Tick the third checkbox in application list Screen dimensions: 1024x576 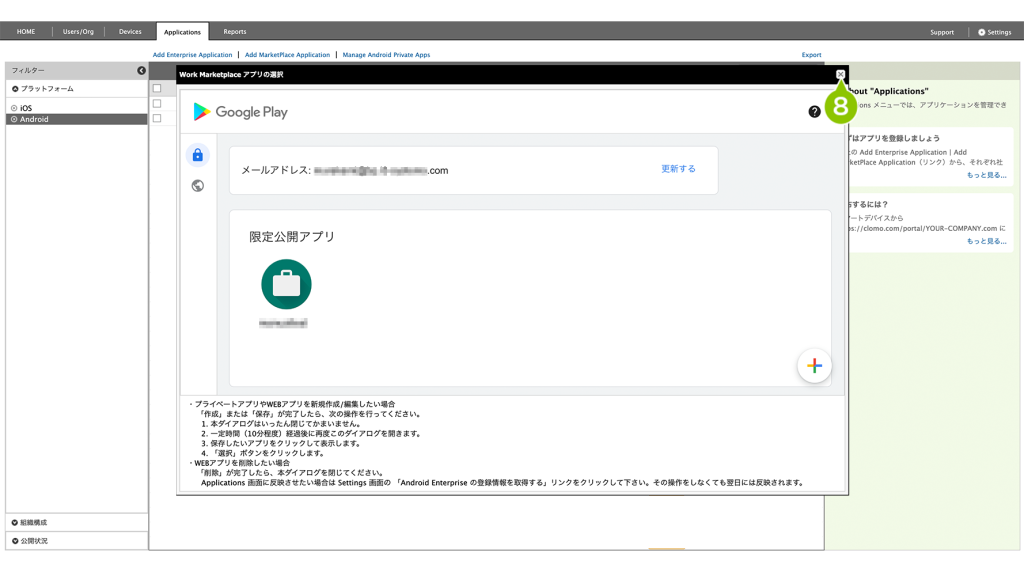coord(157,118)
